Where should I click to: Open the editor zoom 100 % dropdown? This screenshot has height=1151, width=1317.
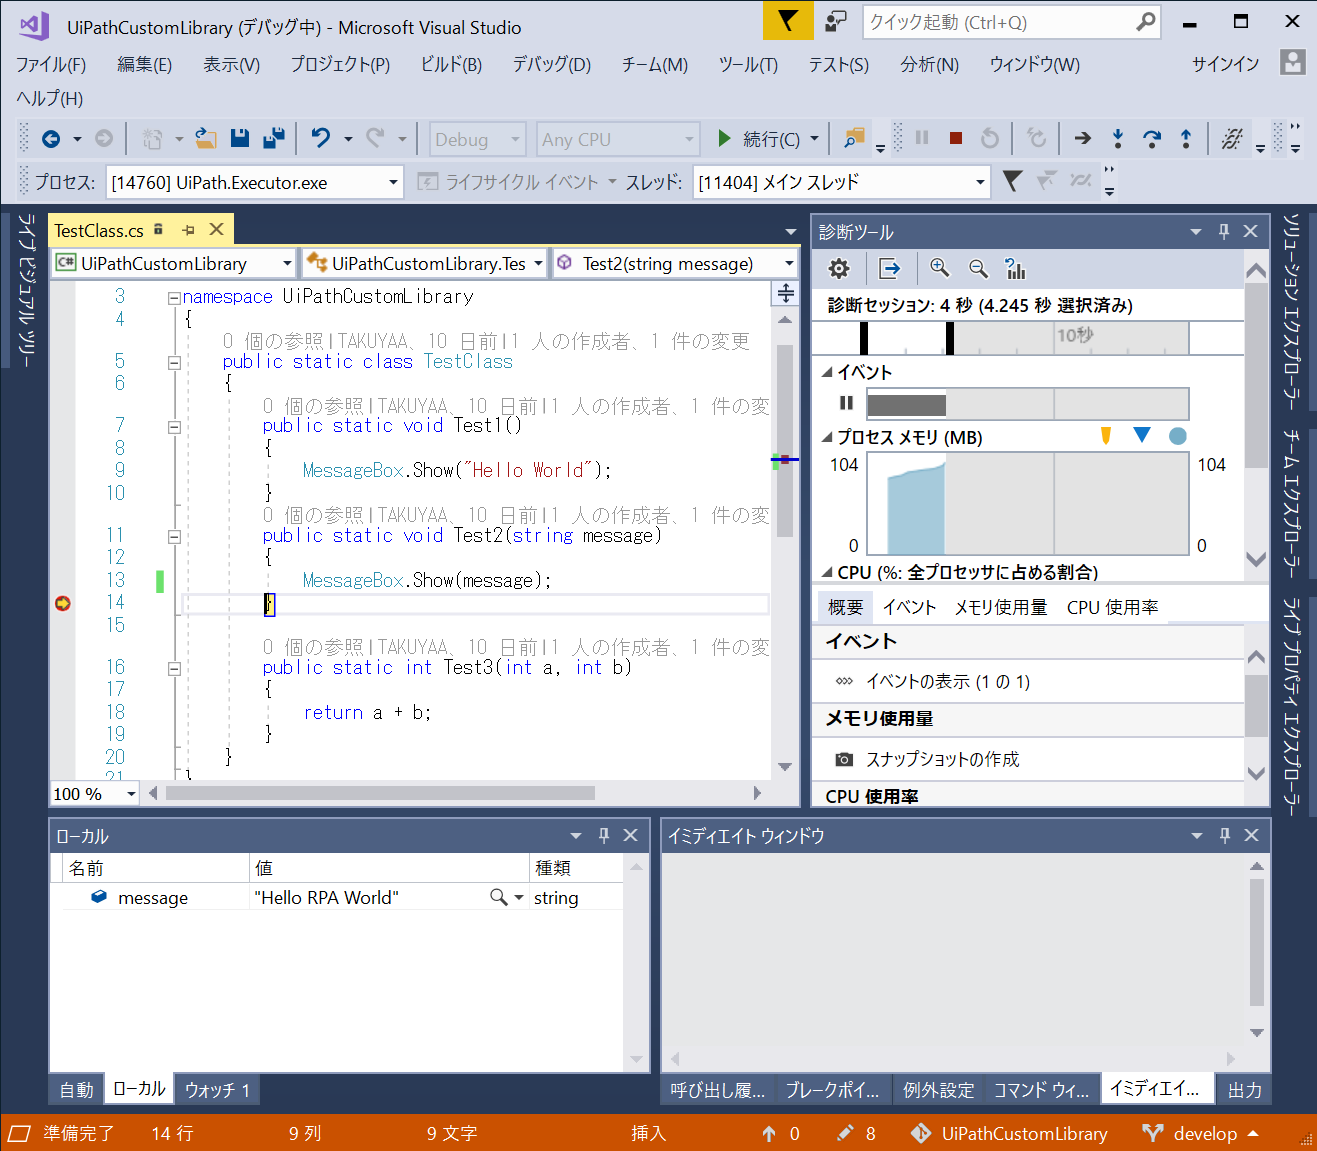(131, 794)
